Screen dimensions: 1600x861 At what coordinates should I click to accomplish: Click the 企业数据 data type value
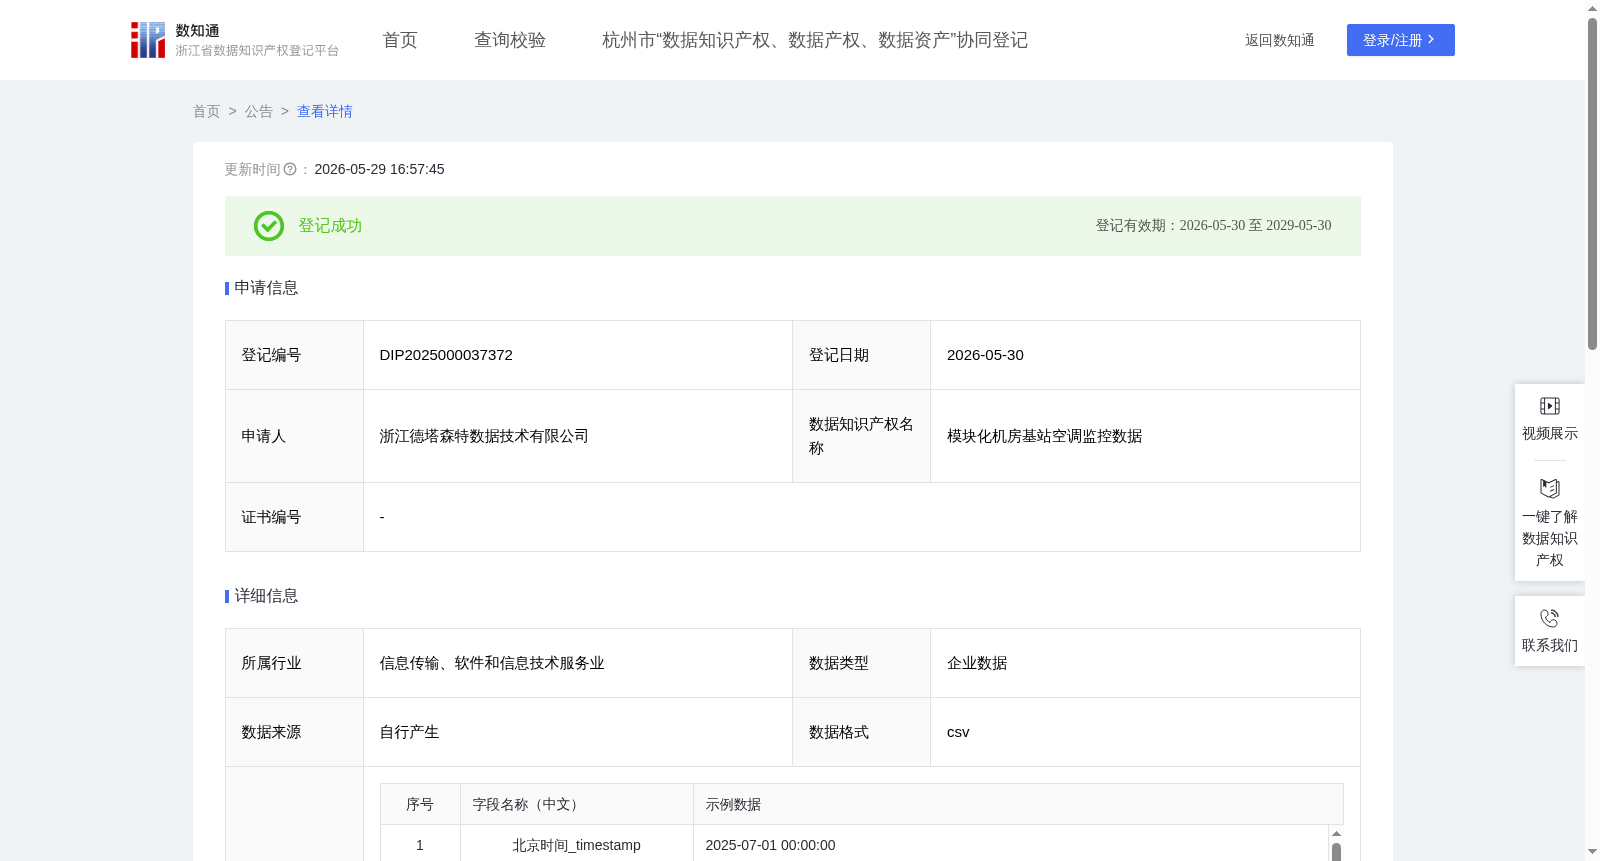point(977,663)
